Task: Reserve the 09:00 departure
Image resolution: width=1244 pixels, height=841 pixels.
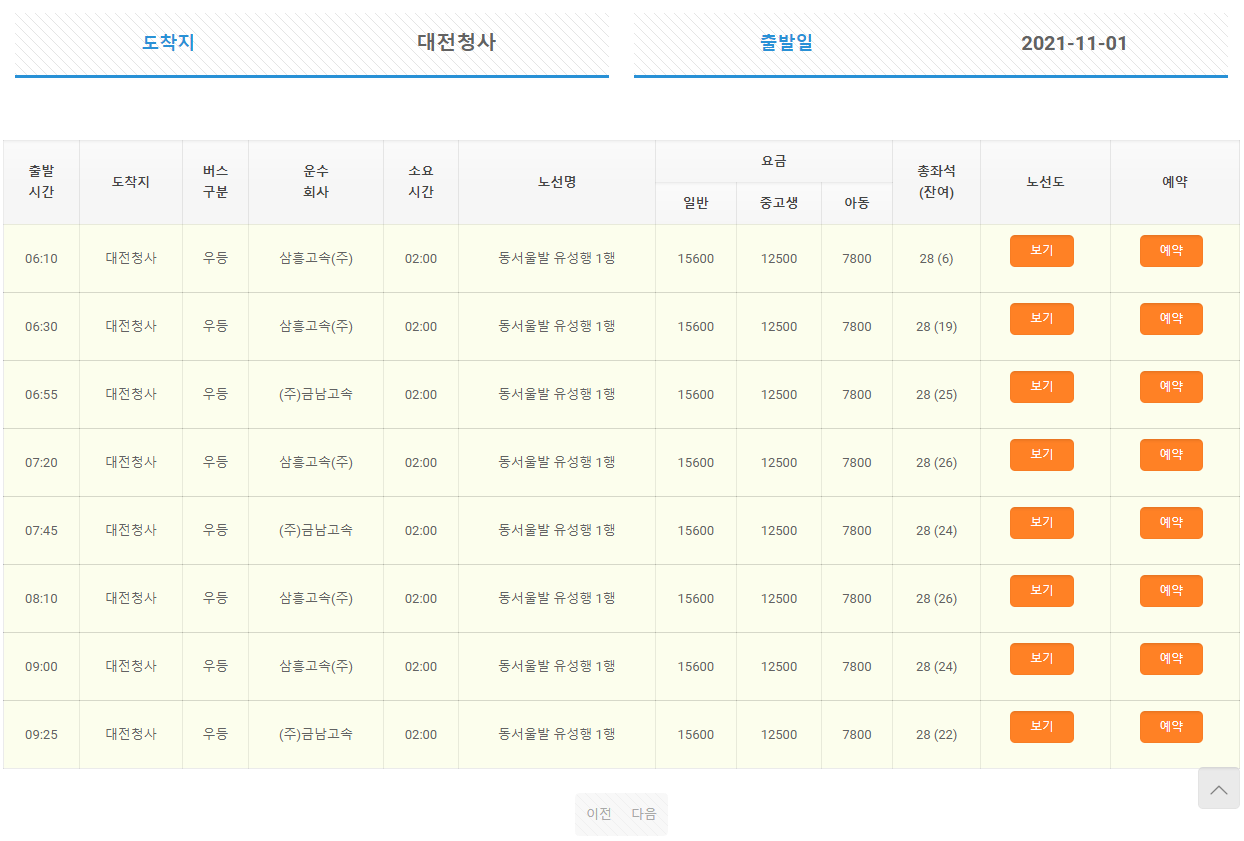Action: [1171, 659]
